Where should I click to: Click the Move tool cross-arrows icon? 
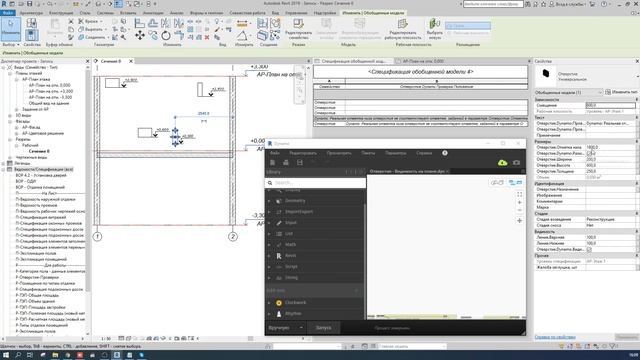pyautogui.click(x=140, y=36)
